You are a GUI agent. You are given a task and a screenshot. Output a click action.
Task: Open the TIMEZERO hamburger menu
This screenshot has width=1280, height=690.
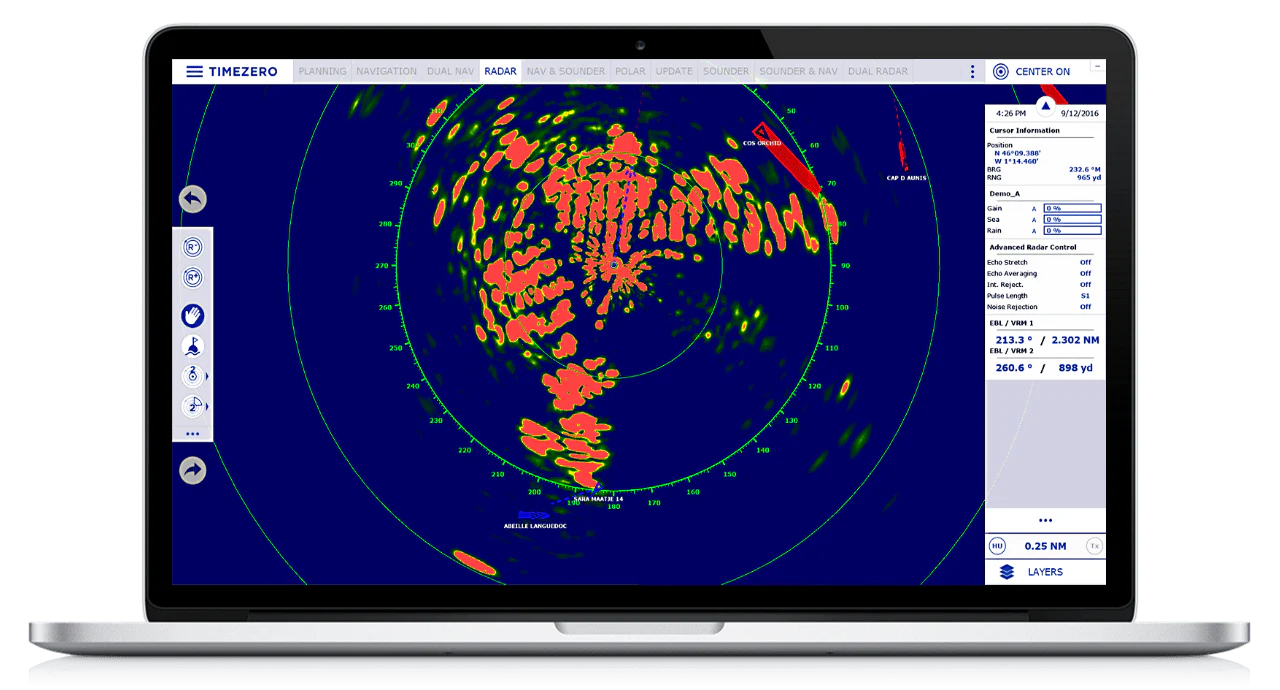click(194, 72)
